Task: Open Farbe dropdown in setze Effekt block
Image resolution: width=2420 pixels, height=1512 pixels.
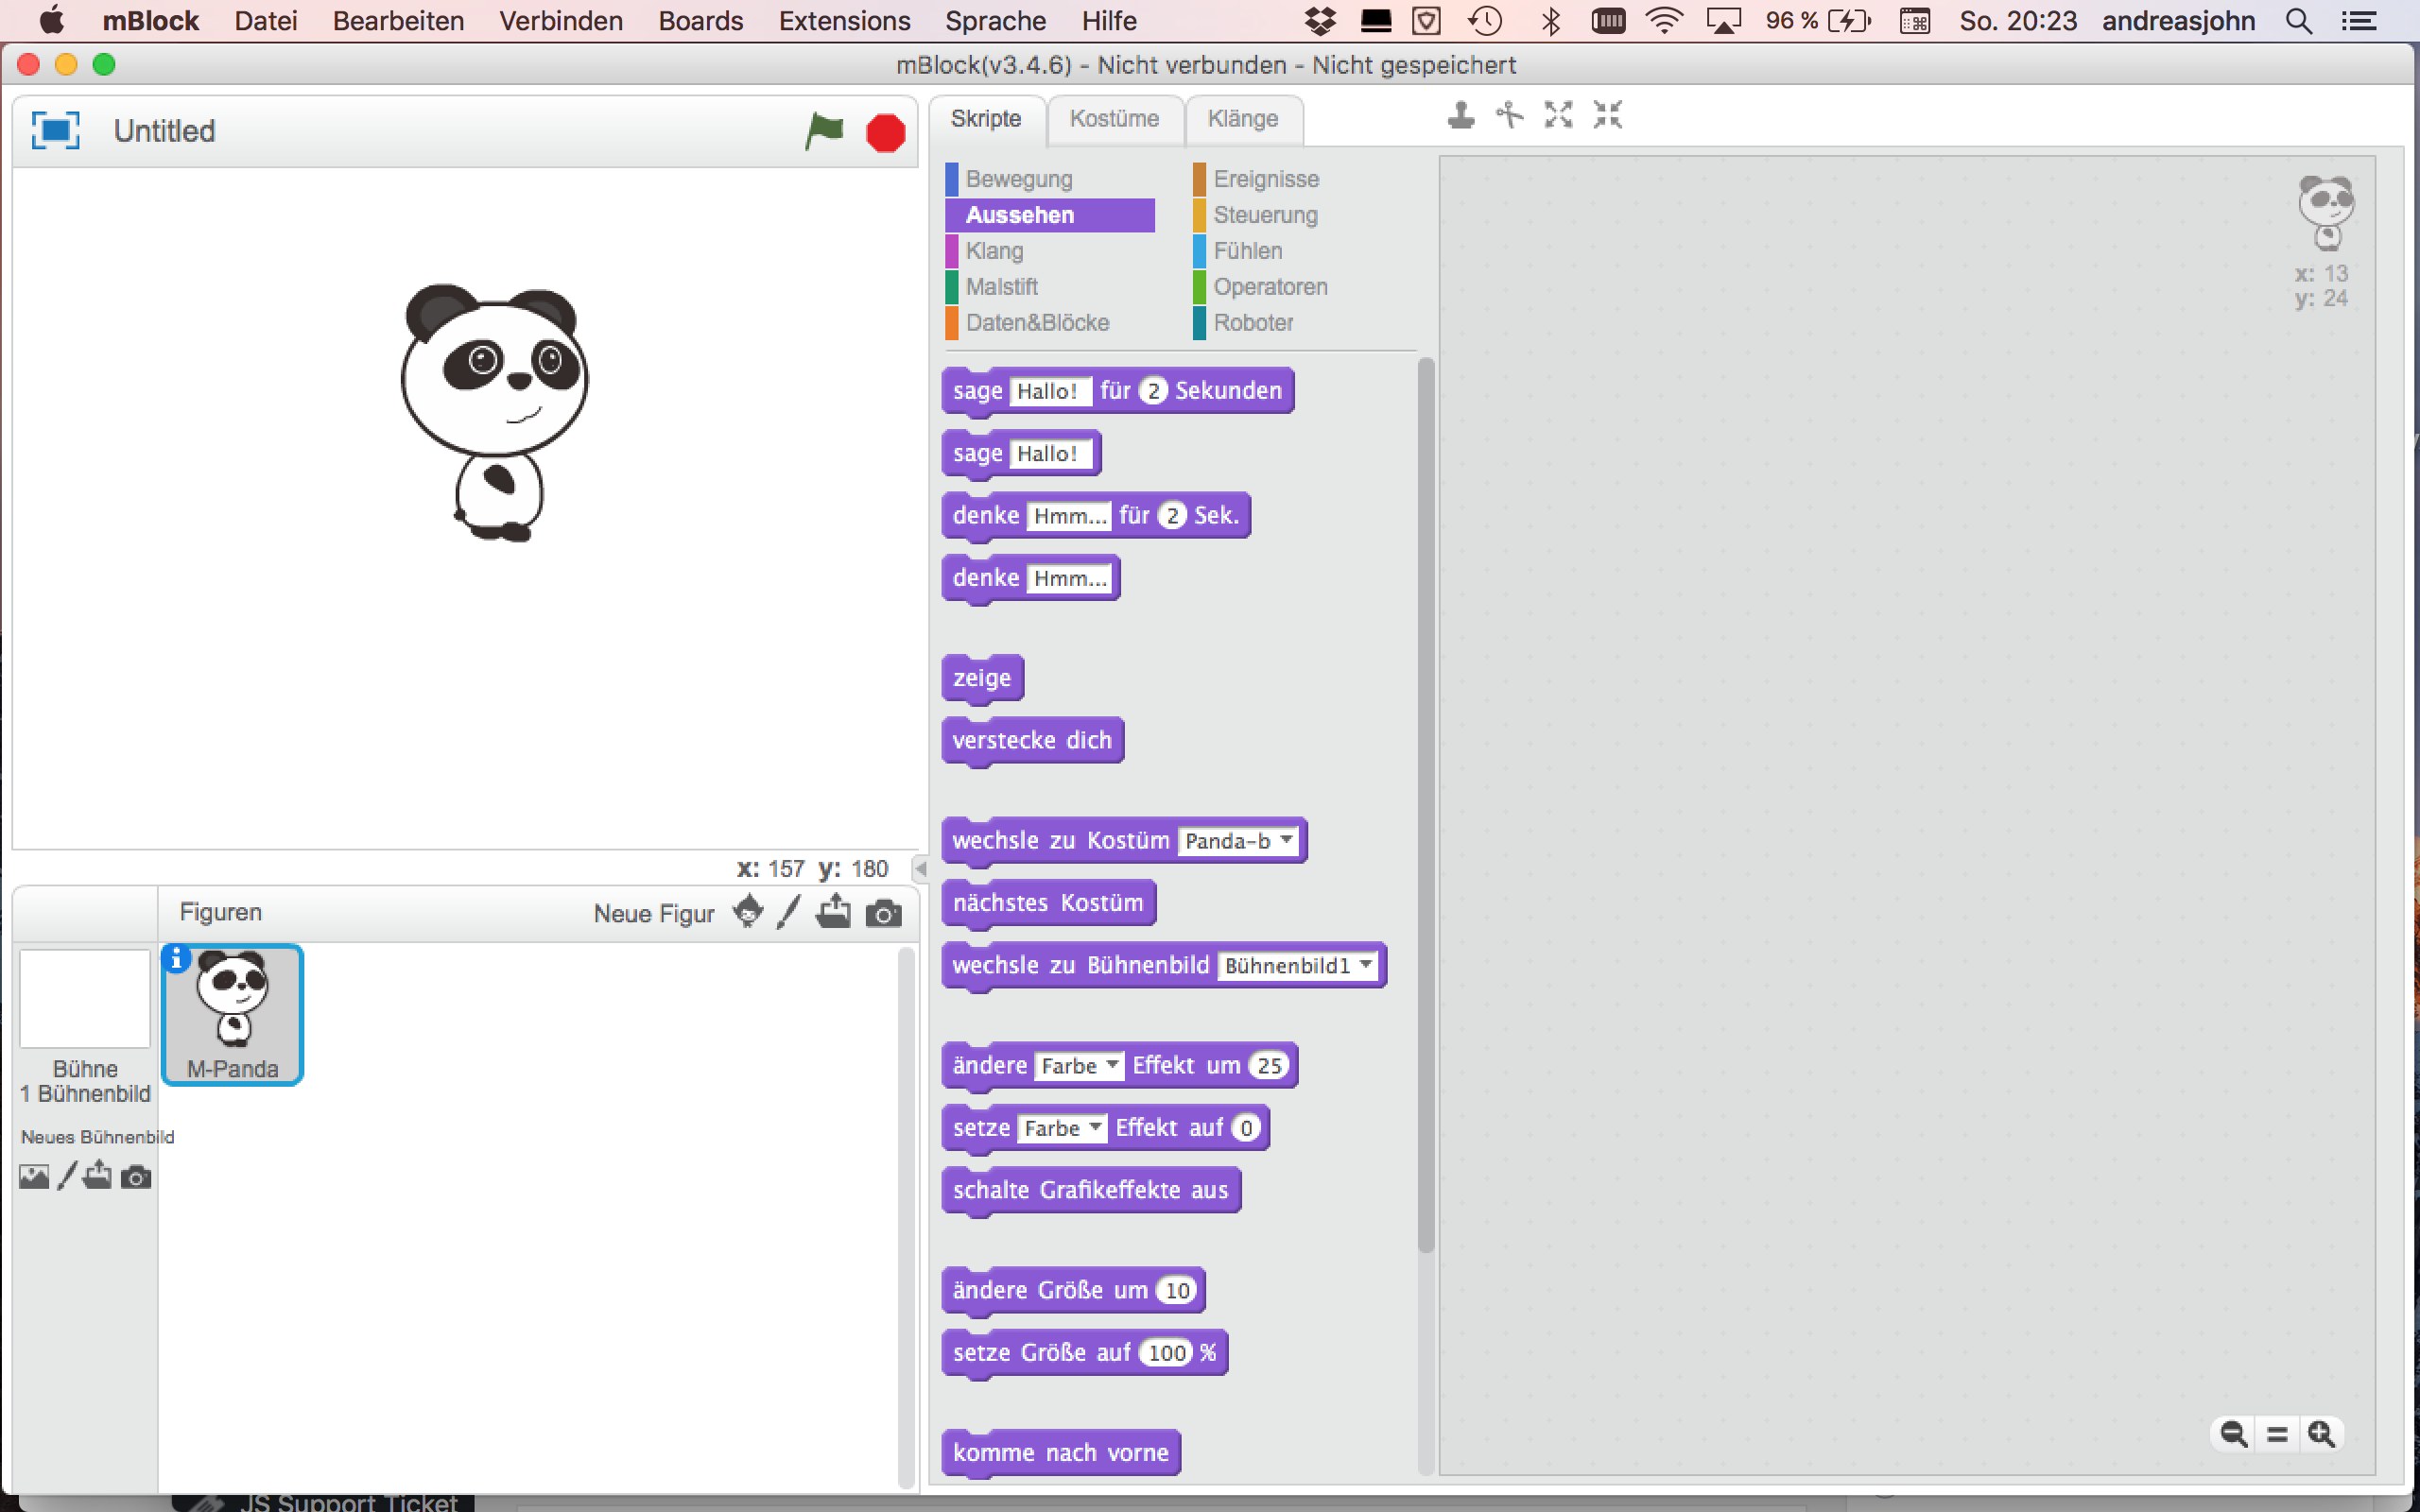Action: 1063,1128
